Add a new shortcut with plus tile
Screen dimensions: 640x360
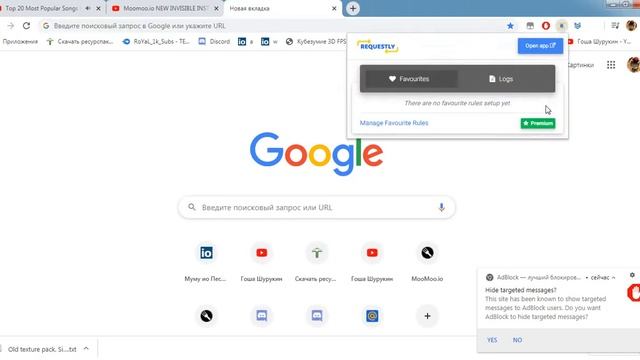coord(427,316)
